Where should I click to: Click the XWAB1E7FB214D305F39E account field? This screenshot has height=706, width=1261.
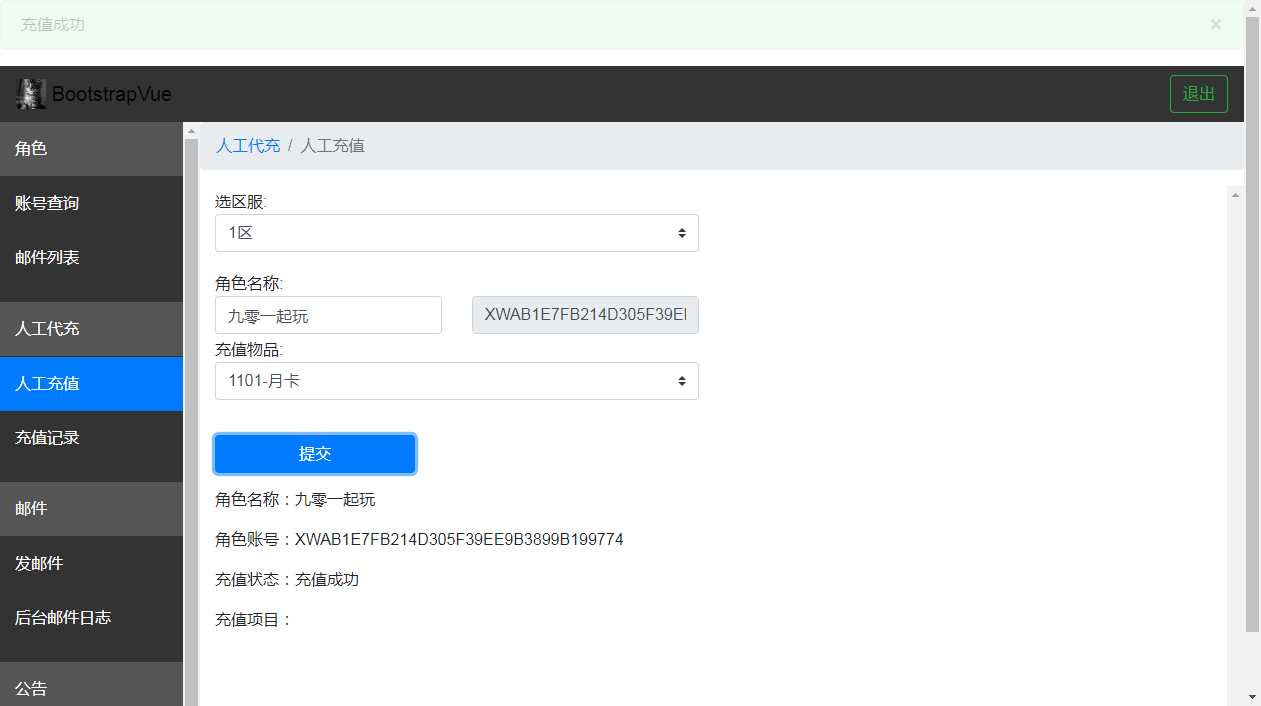(x=585, y=315)
